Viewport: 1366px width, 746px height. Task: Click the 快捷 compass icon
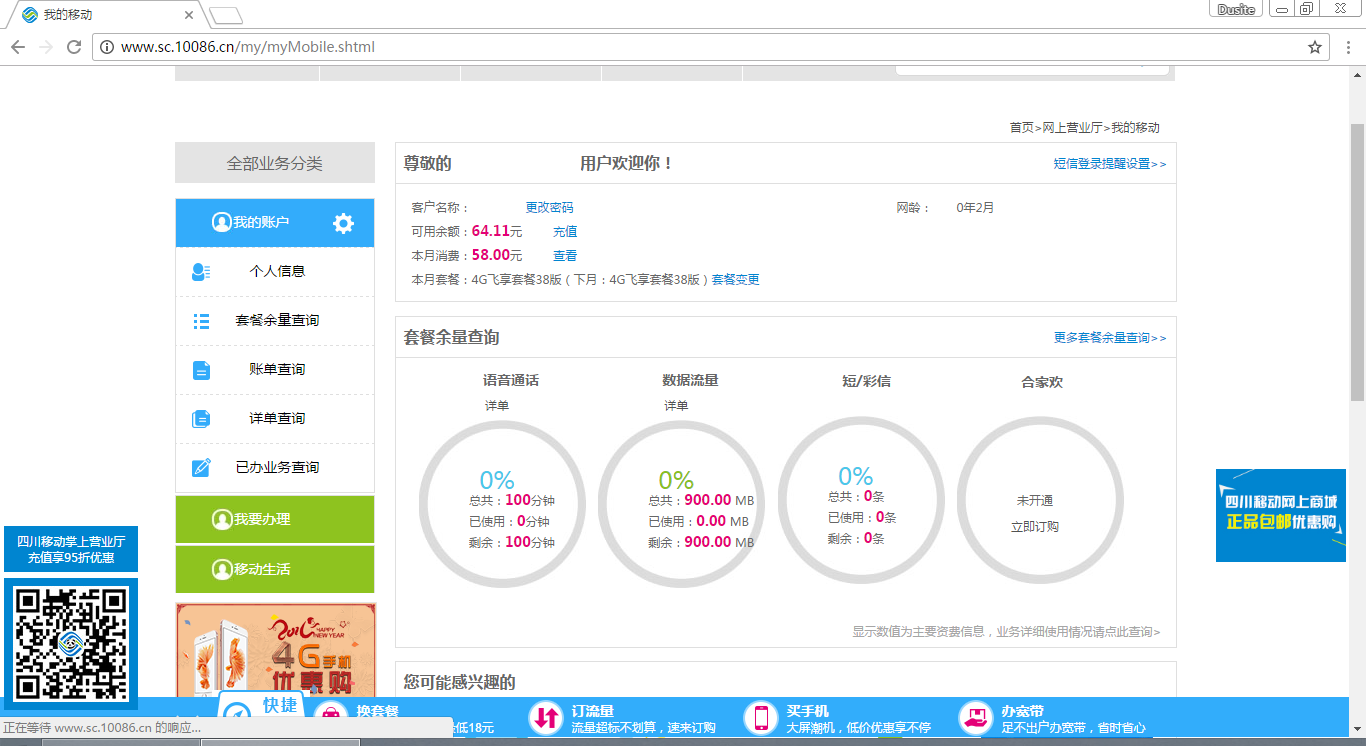point(237,714)
